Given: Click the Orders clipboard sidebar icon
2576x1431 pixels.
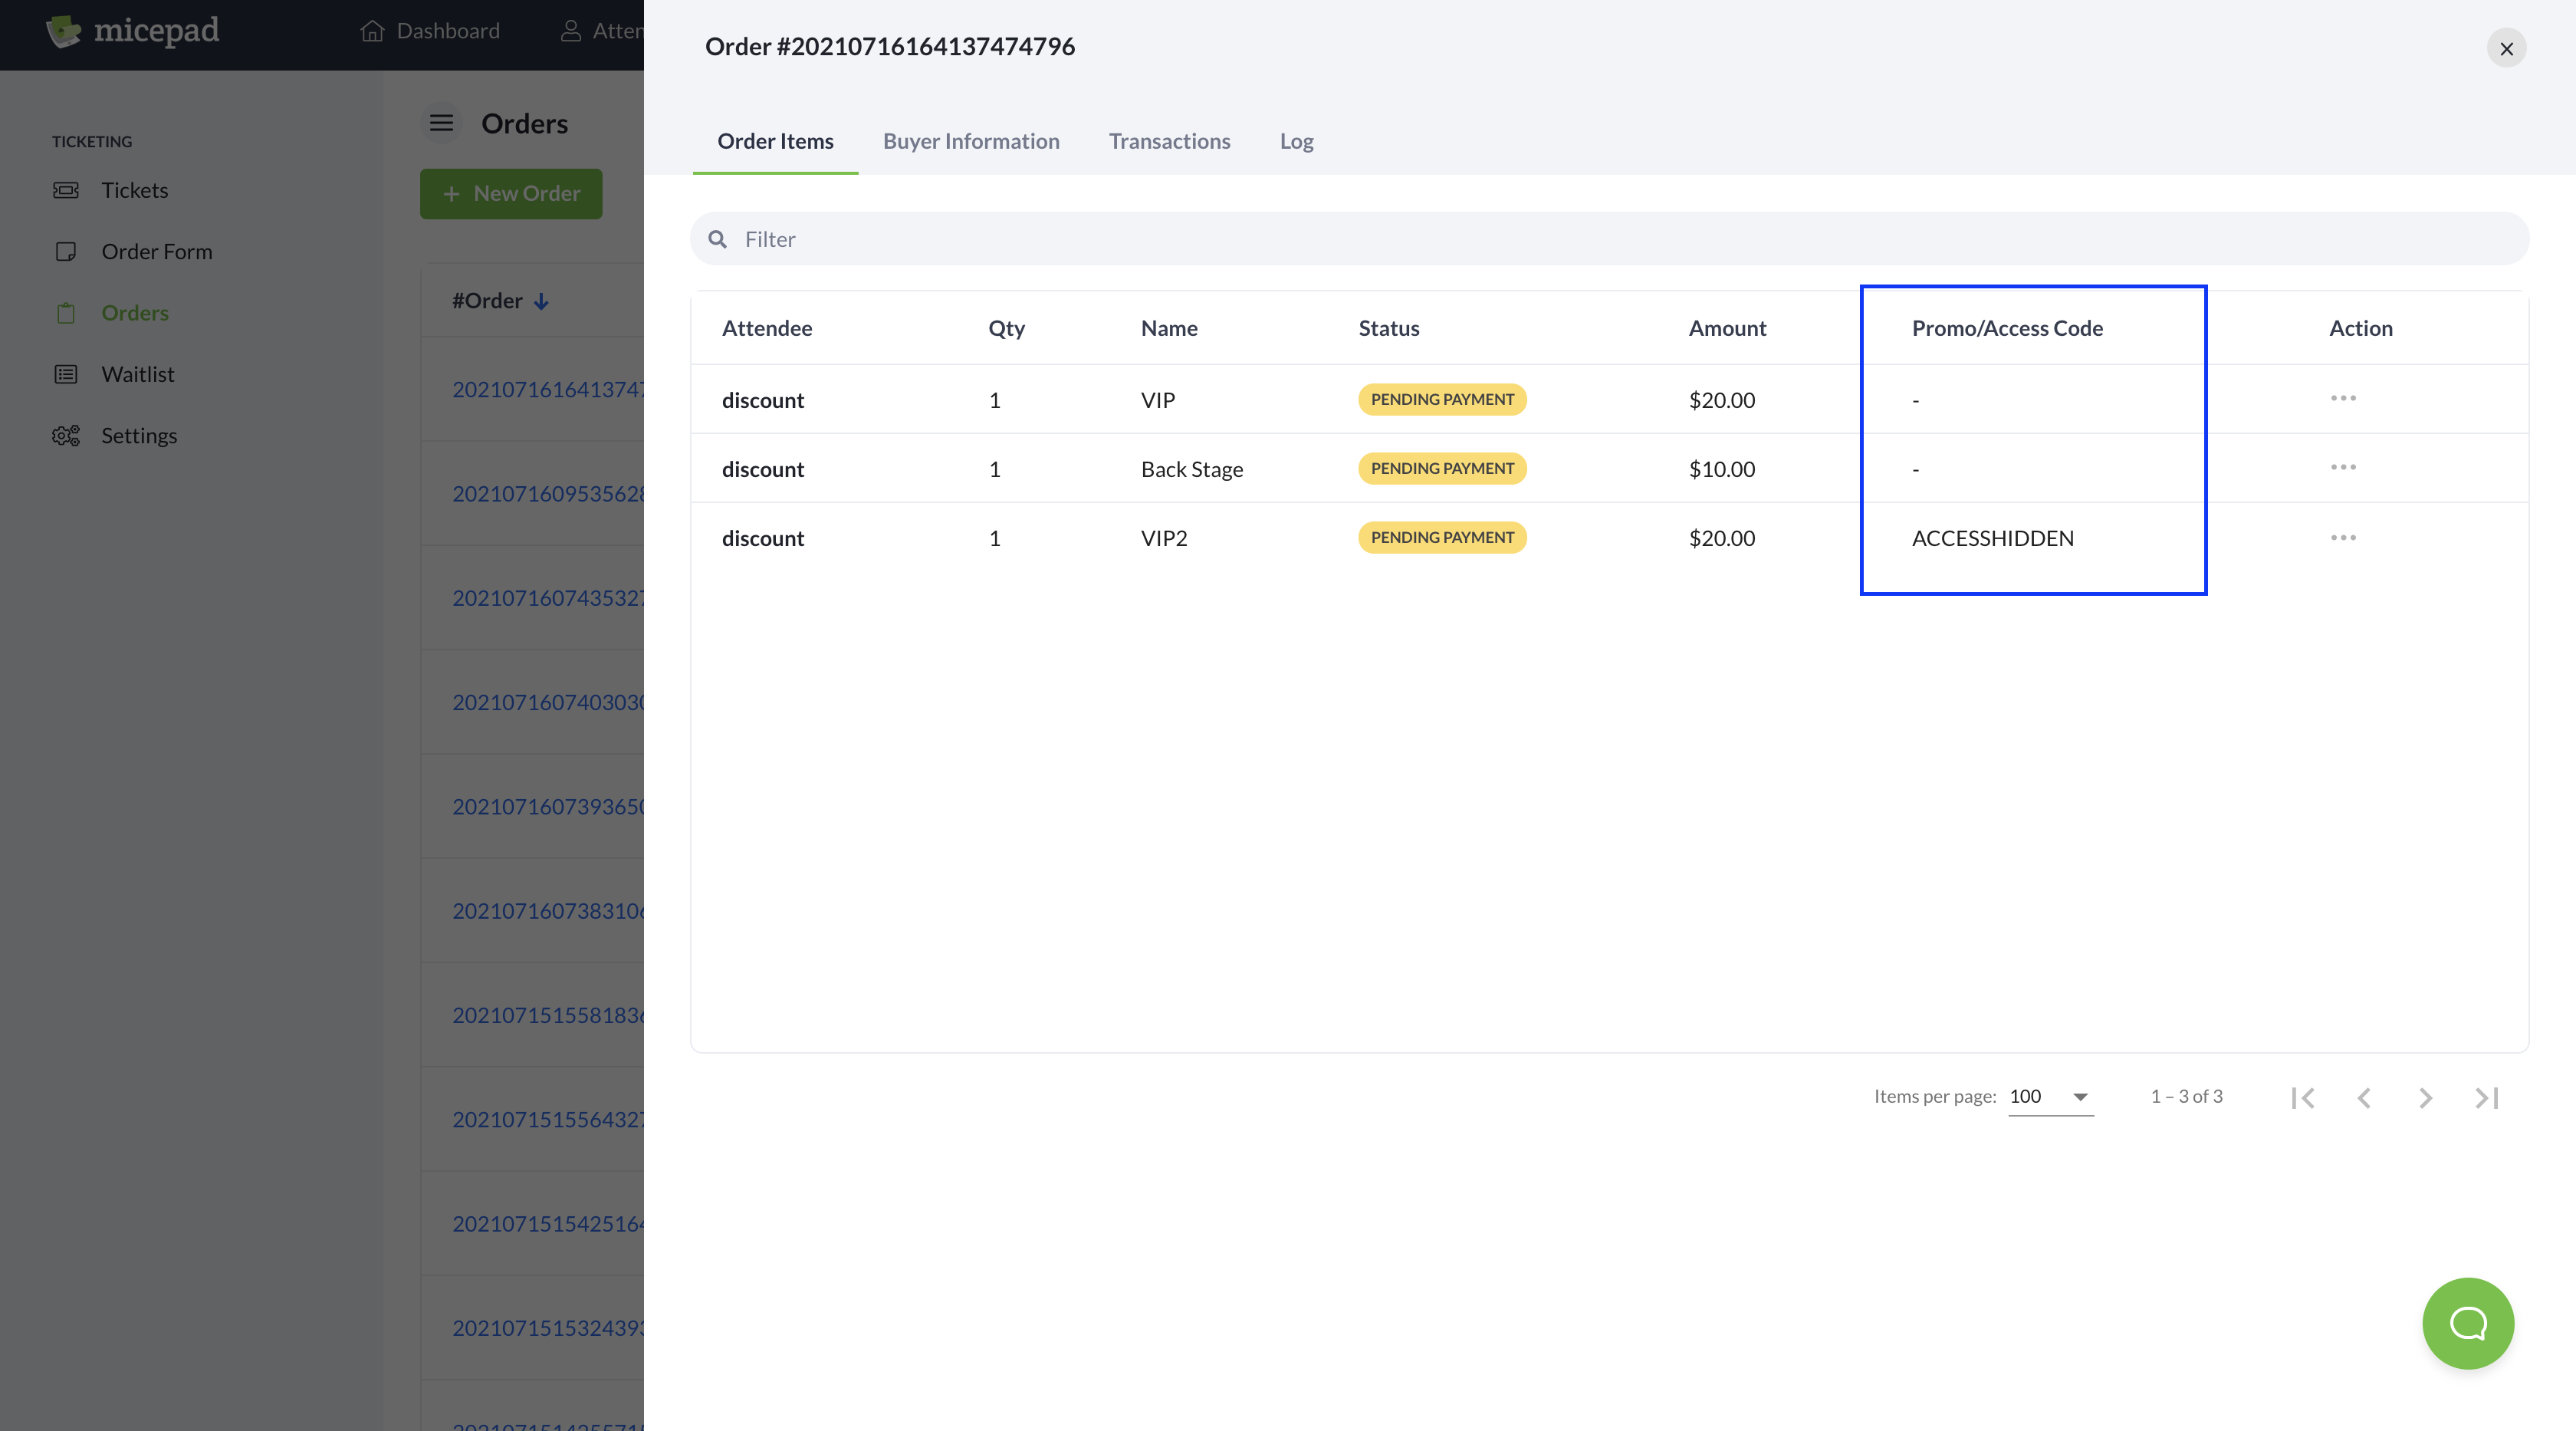Looking at the screenshot, I should pyautogui.click(x=66, y=313).
